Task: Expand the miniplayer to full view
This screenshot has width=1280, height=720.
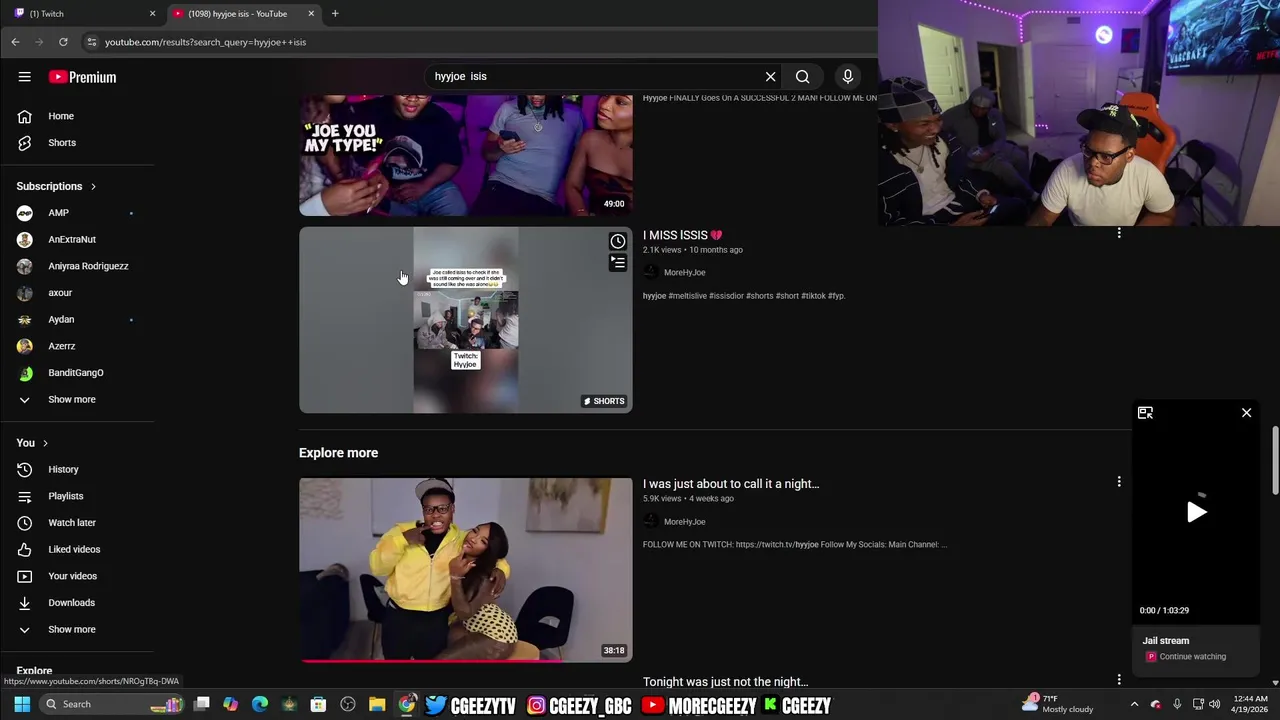Action: (x=1145, y=413)
